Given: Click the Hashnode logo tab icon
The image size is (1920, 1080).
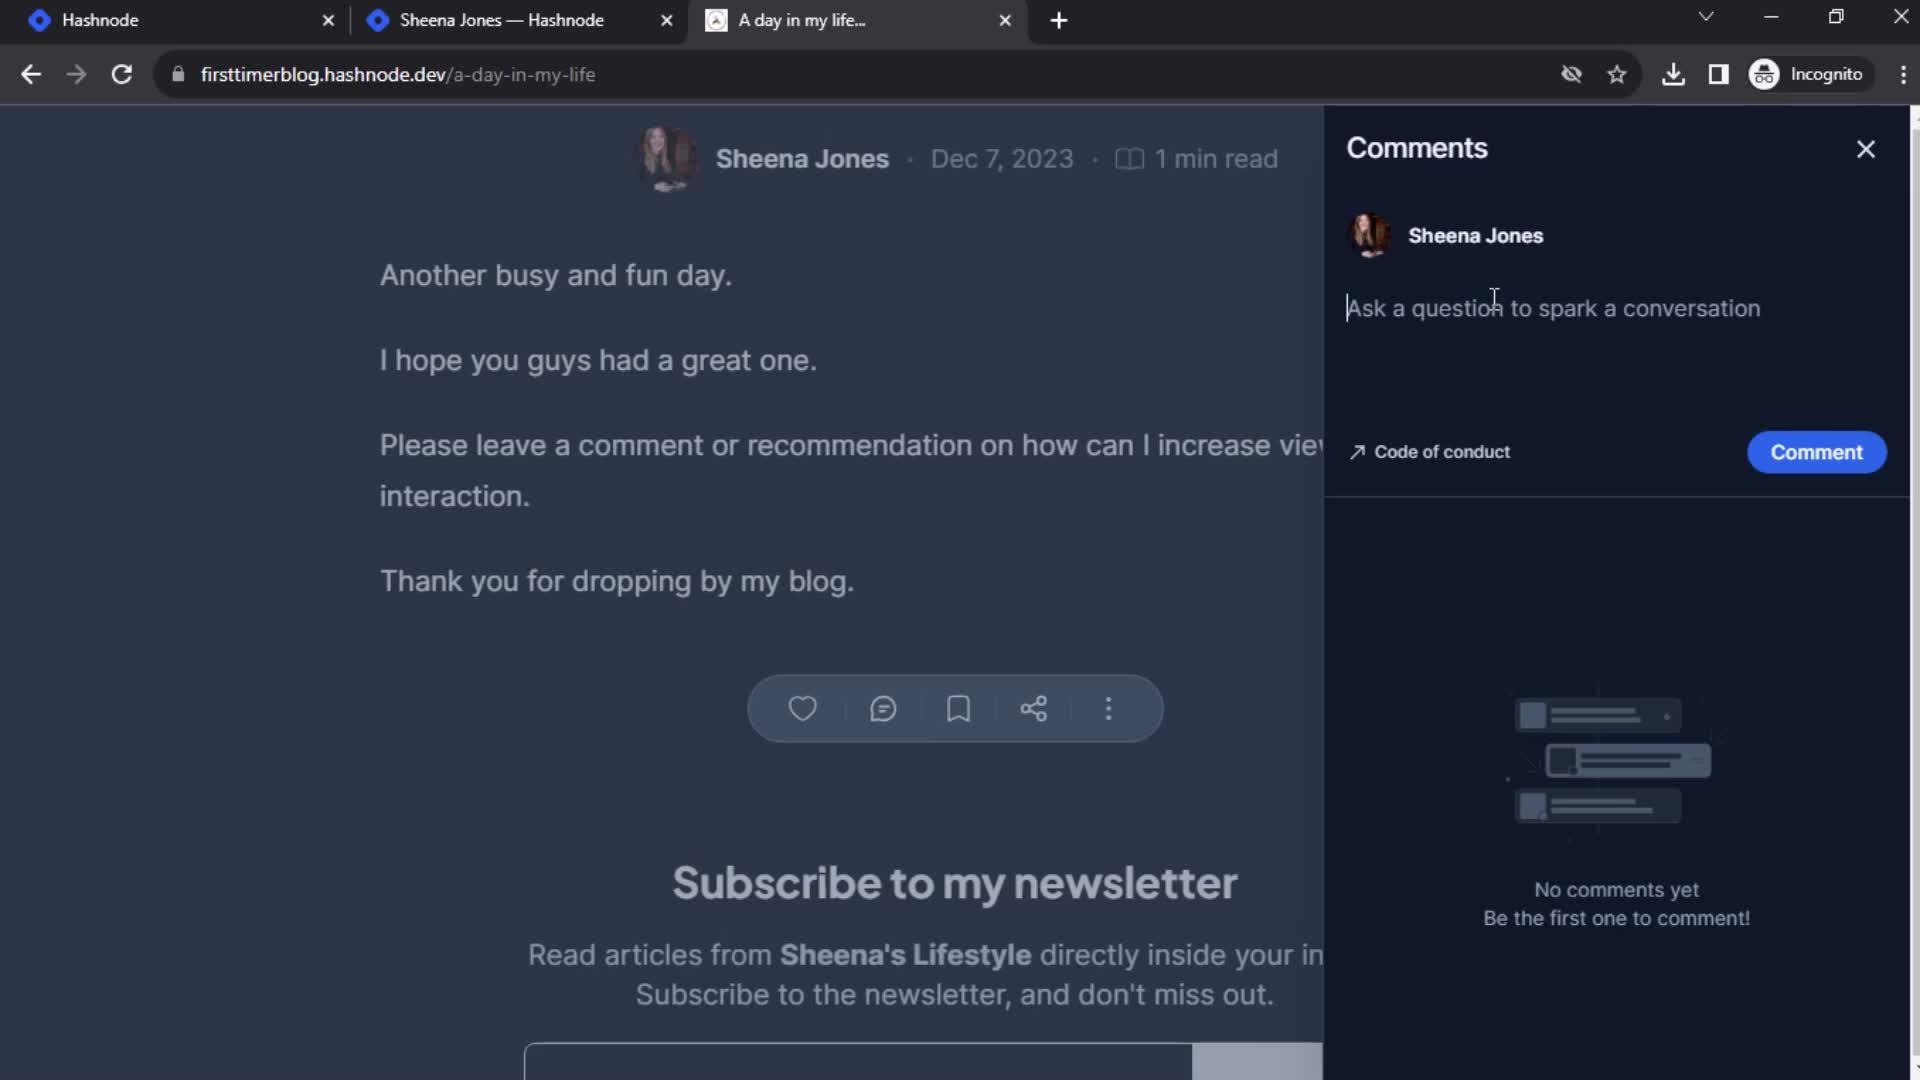Looking at the screenshot, I should coord(40,20).
